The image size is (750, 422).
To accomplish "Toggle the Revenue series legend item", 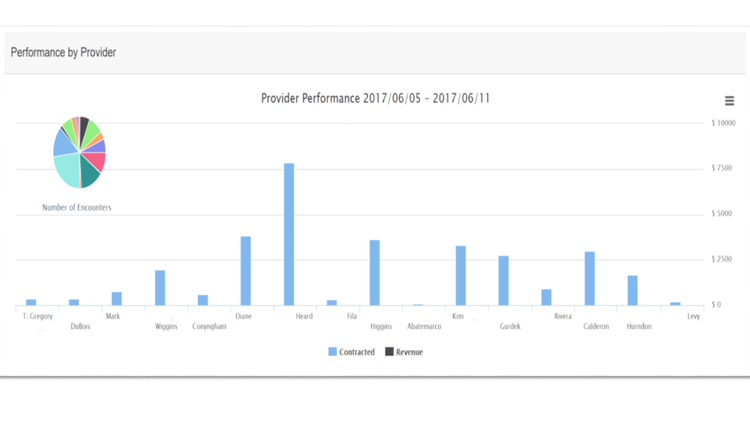I will pyautogui.click(x=409, y=352).
